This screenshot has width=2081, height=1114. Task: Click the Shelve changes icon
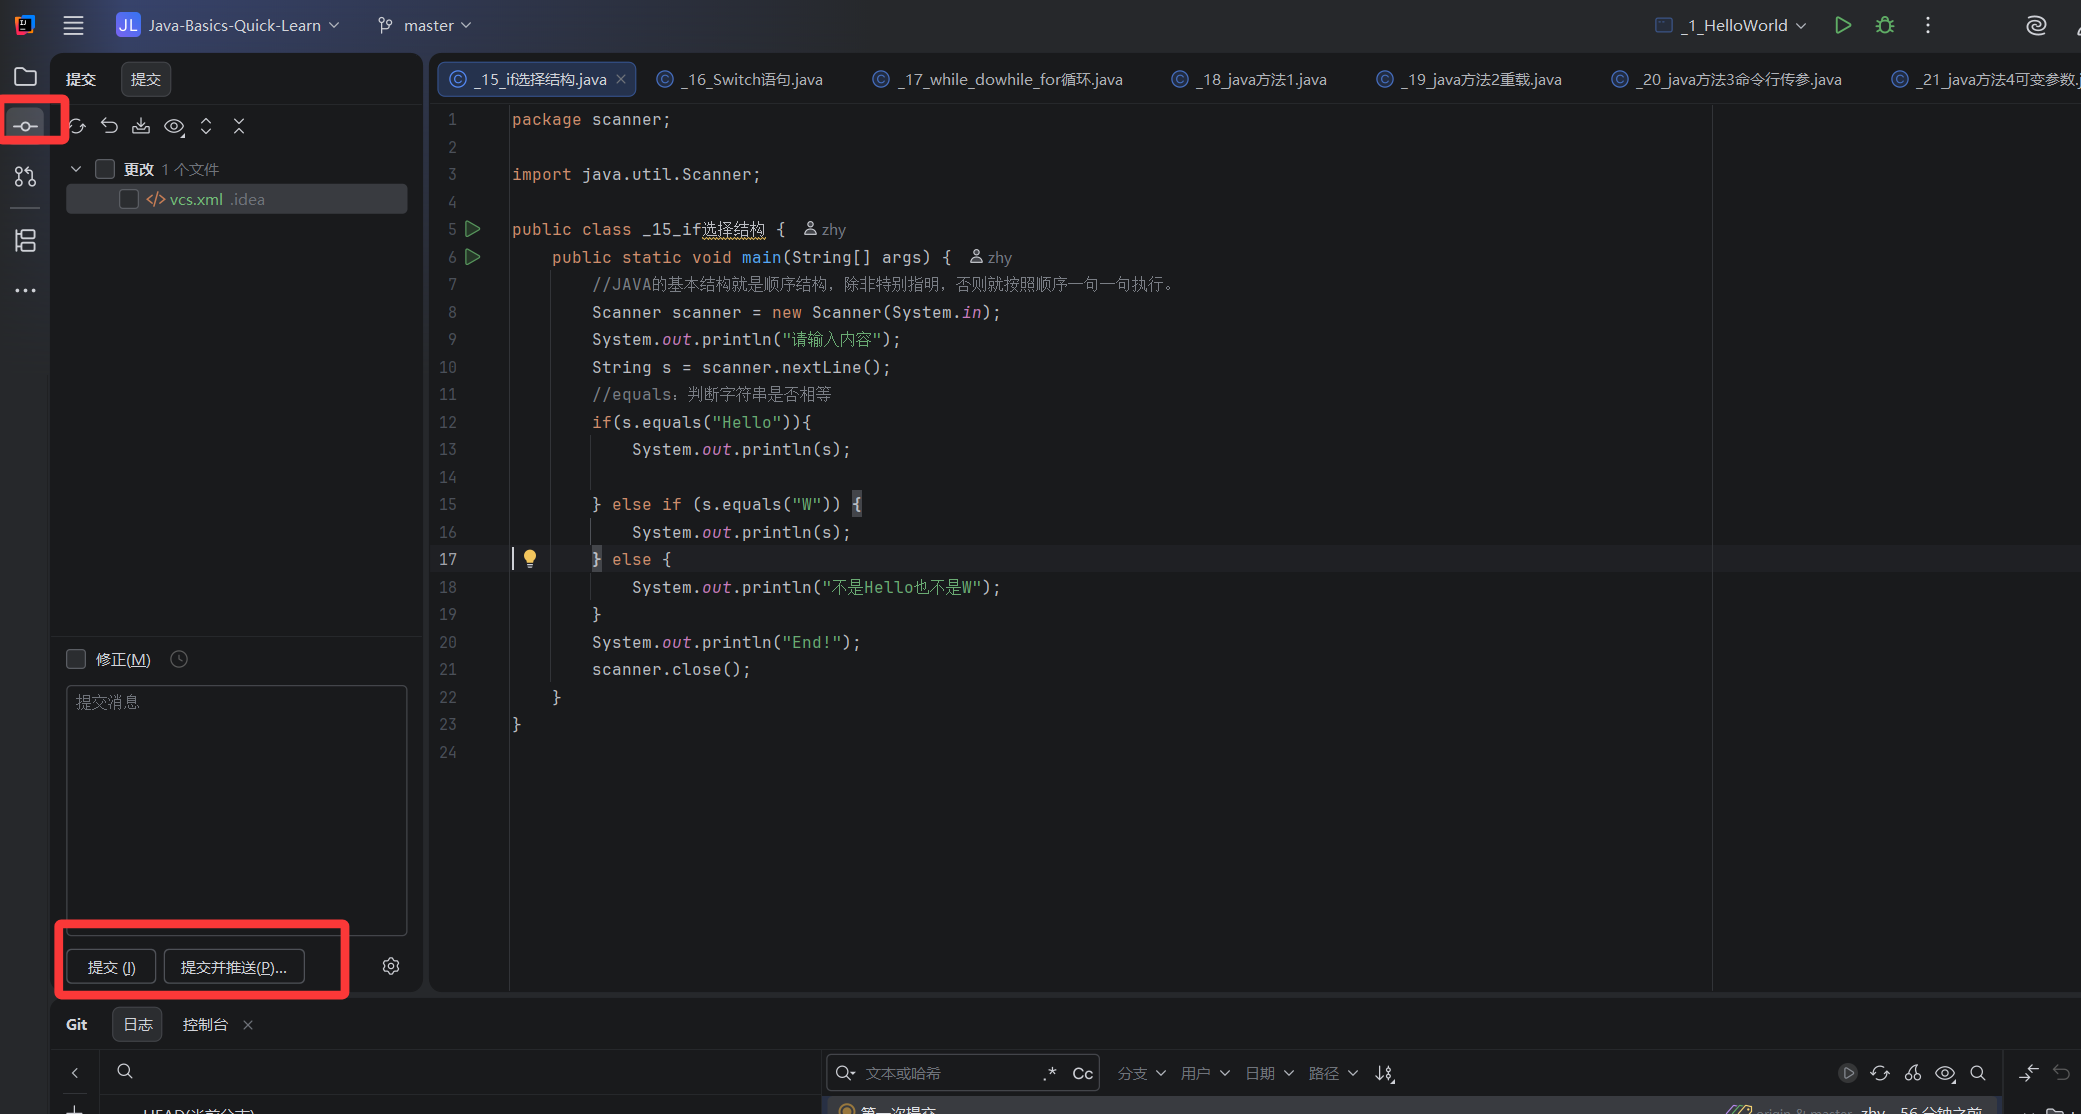tap(141, 126)
